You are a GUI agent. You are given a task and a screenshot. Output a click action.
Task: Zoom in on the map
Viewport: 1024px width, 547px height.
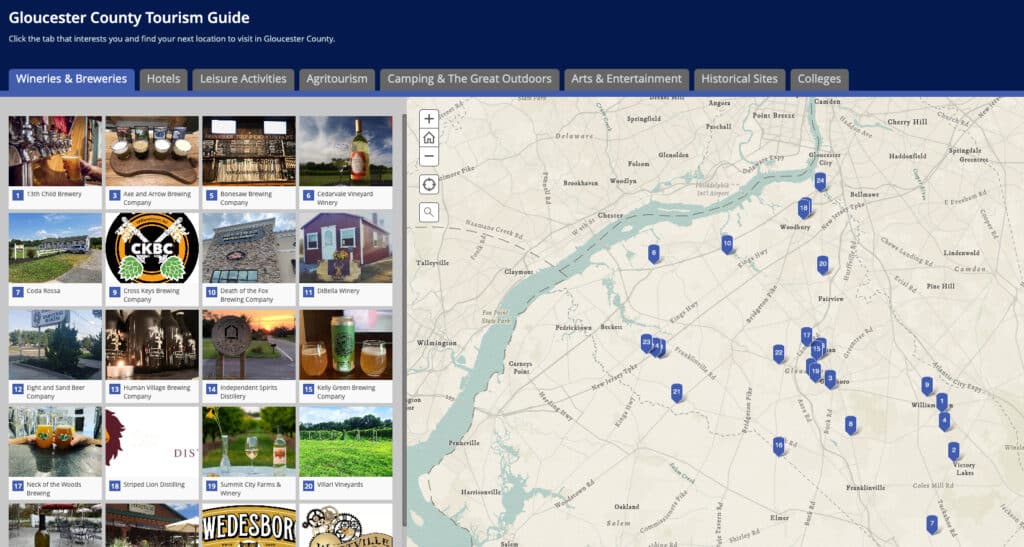[429, 119]
